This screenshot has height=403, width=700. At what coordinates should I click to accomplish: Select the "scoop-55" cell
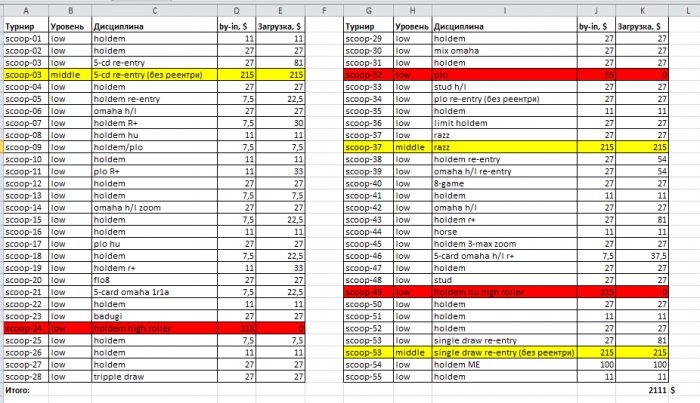point(368,376)
